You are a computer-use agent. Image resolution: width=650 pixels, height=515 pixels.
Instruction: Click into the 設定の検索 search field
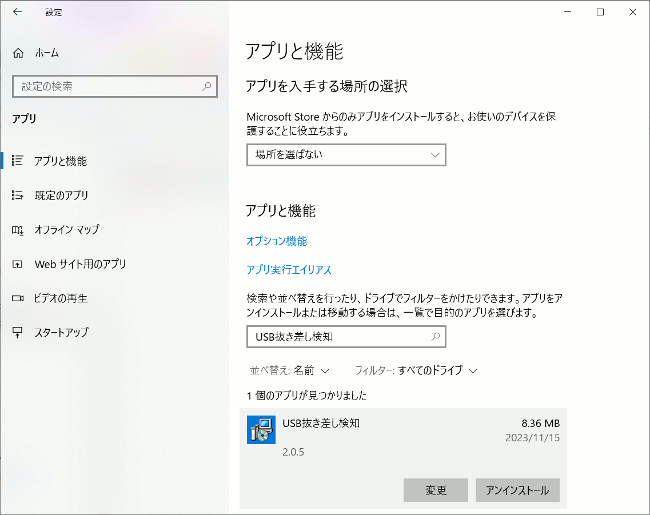pos(105,86)
